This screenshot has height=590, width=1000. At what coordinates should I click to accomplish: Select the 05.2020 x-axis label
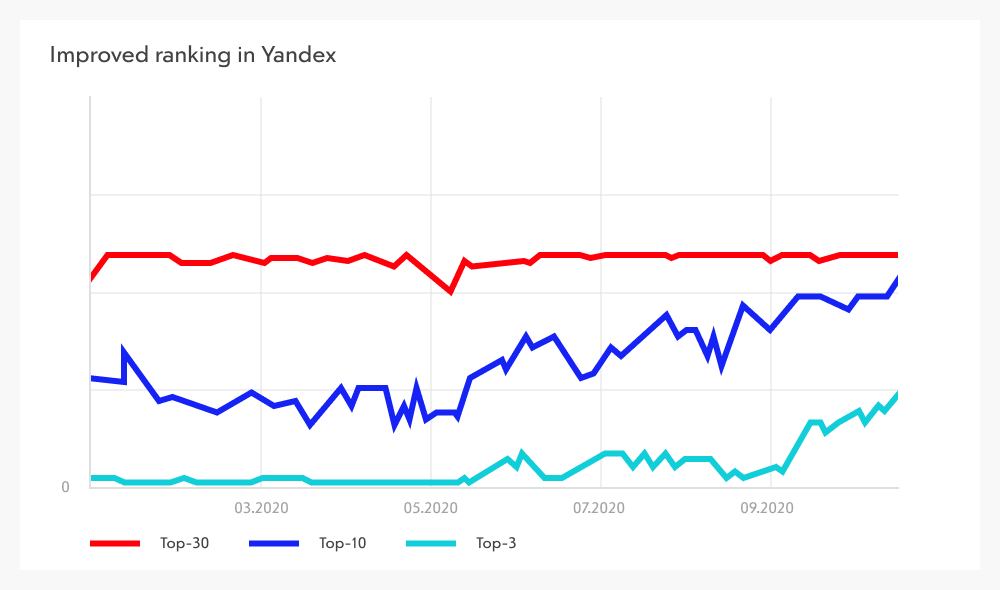[430, 508]
